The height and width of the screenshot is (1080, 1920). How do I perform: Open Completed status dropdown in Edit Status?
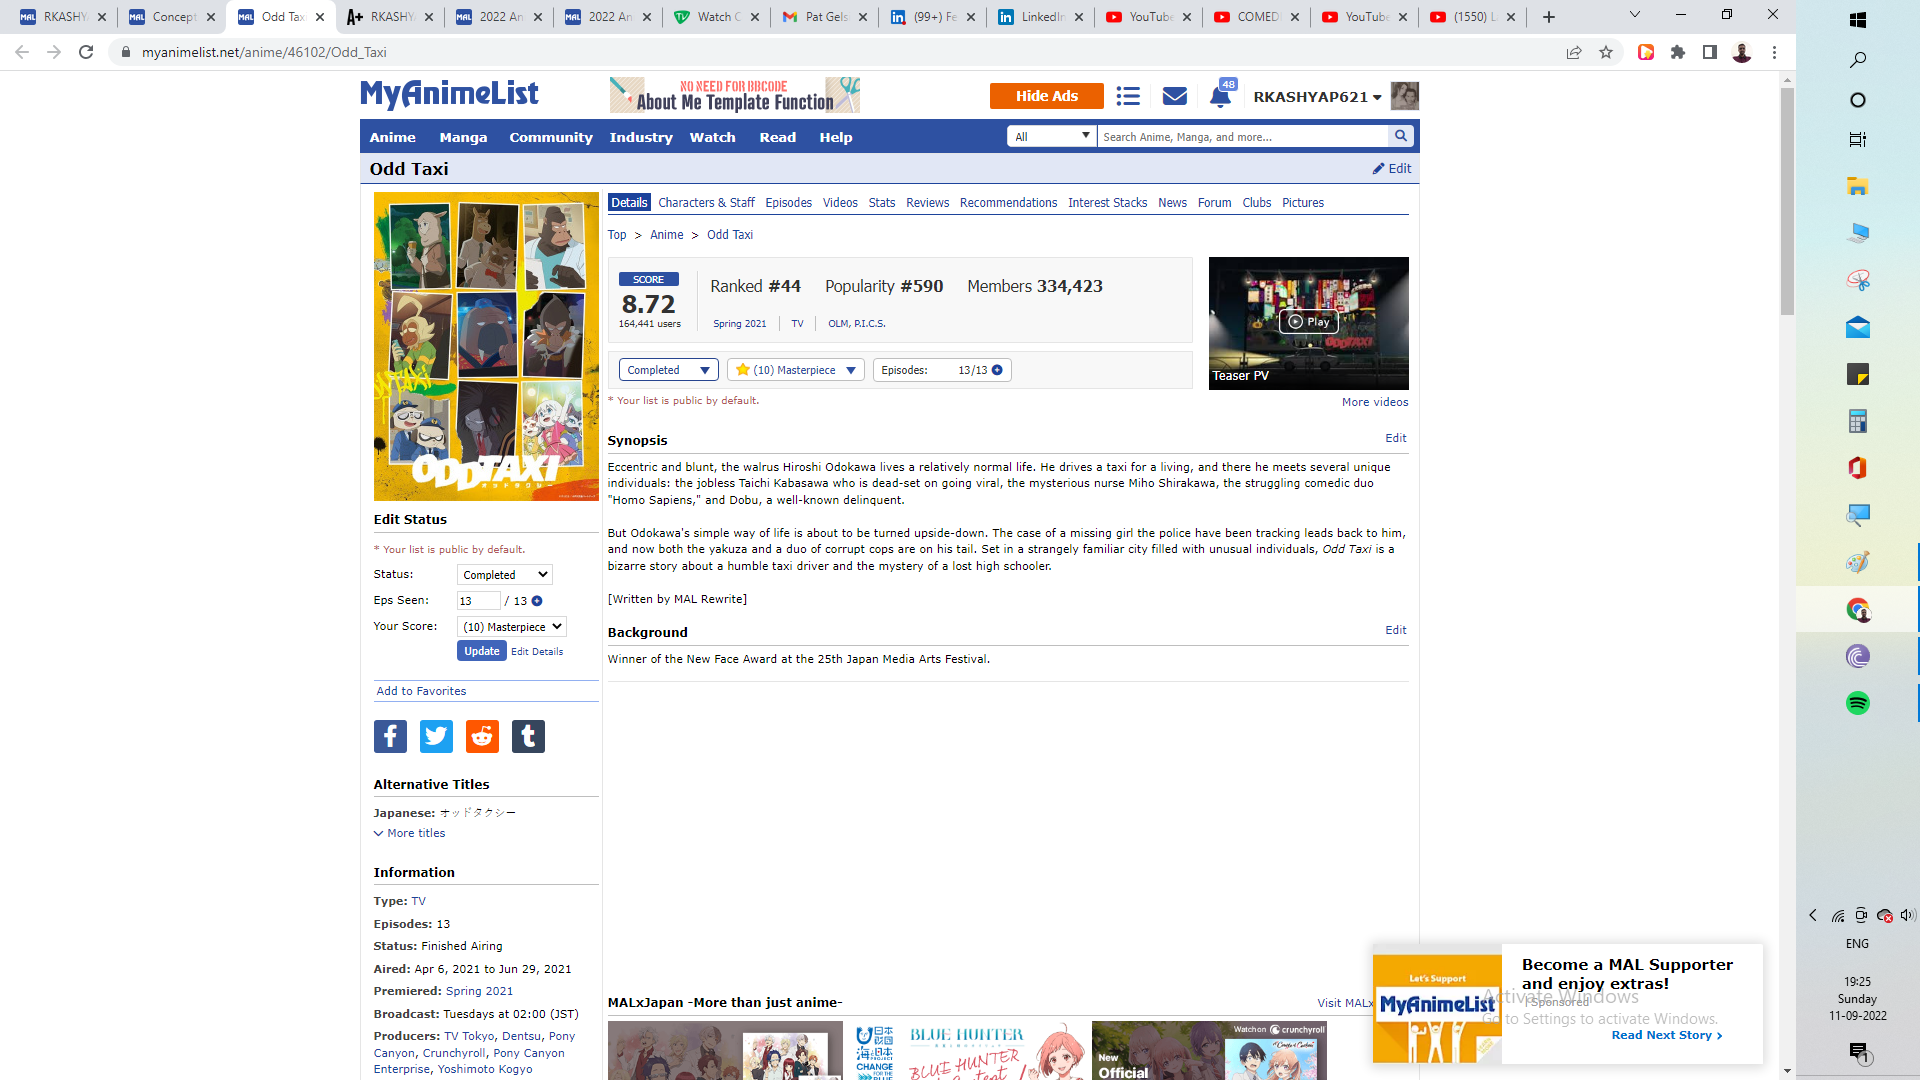[x=504, y=575]
